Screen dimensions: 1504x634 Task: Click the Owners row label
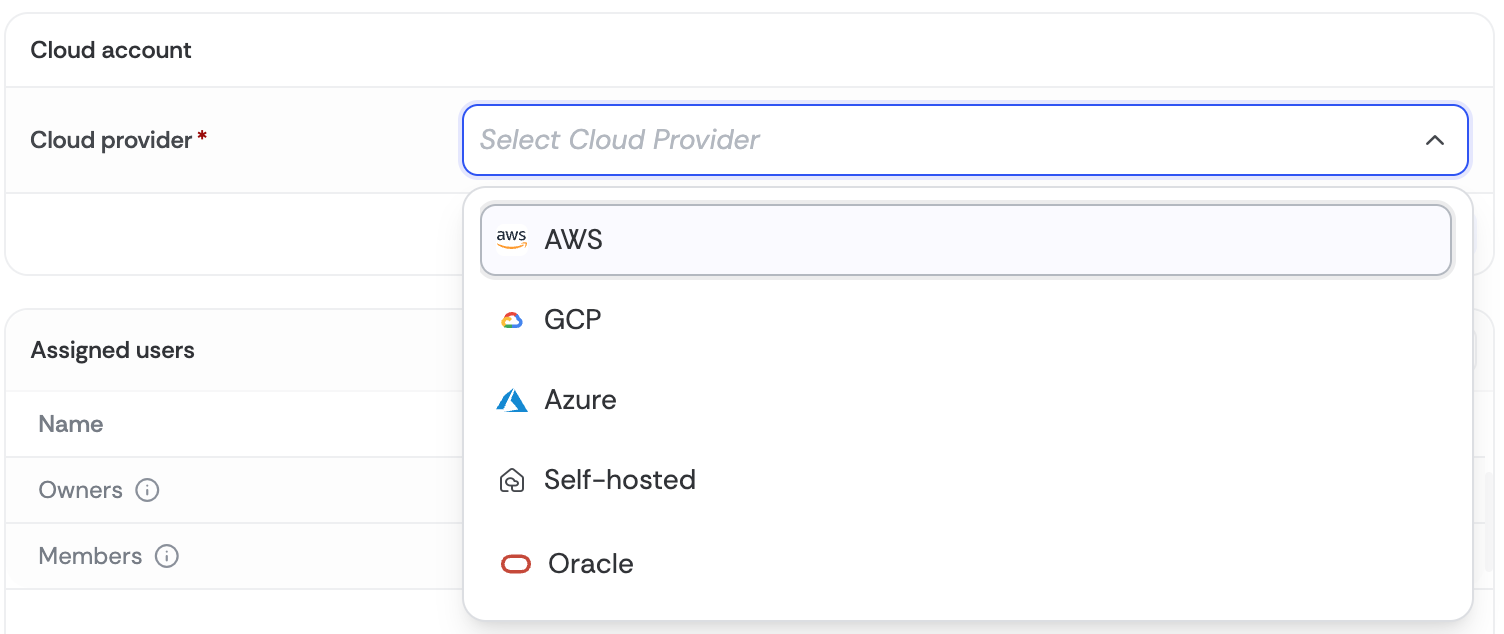(x=81, y=491)
